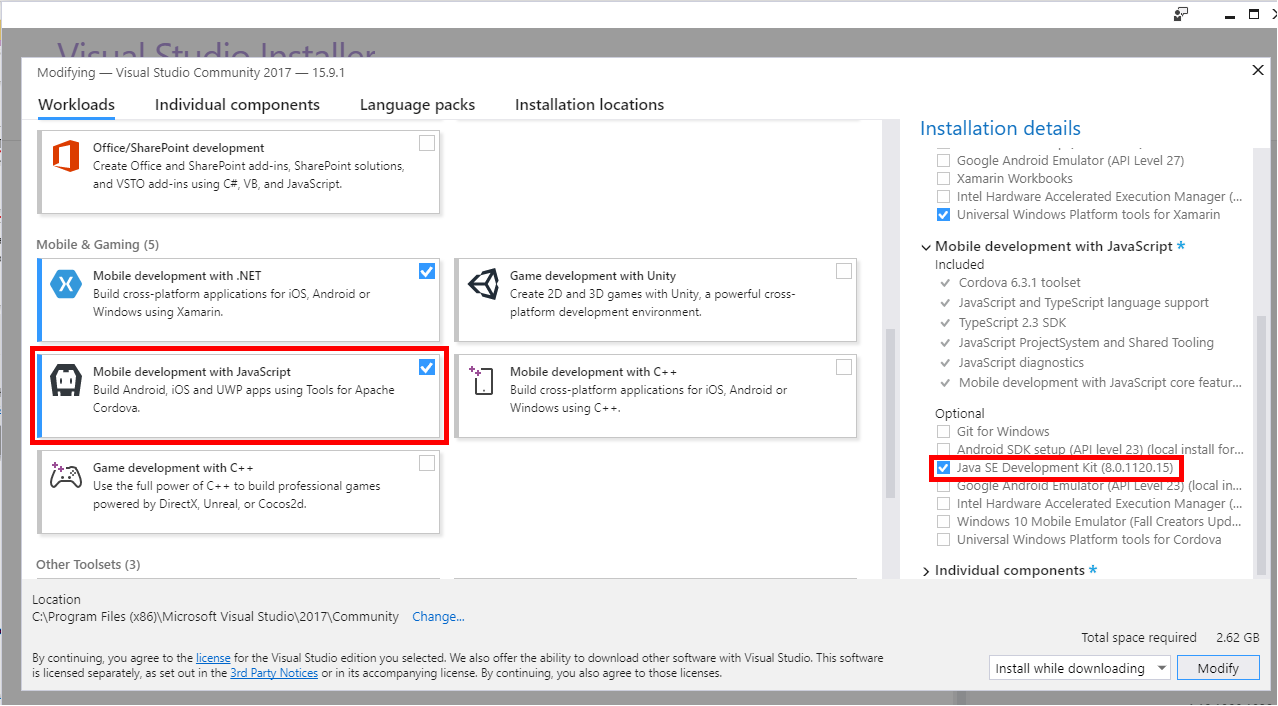
Task: Check the Game development with Unity checkbox
Action: [x=844, y=271]
